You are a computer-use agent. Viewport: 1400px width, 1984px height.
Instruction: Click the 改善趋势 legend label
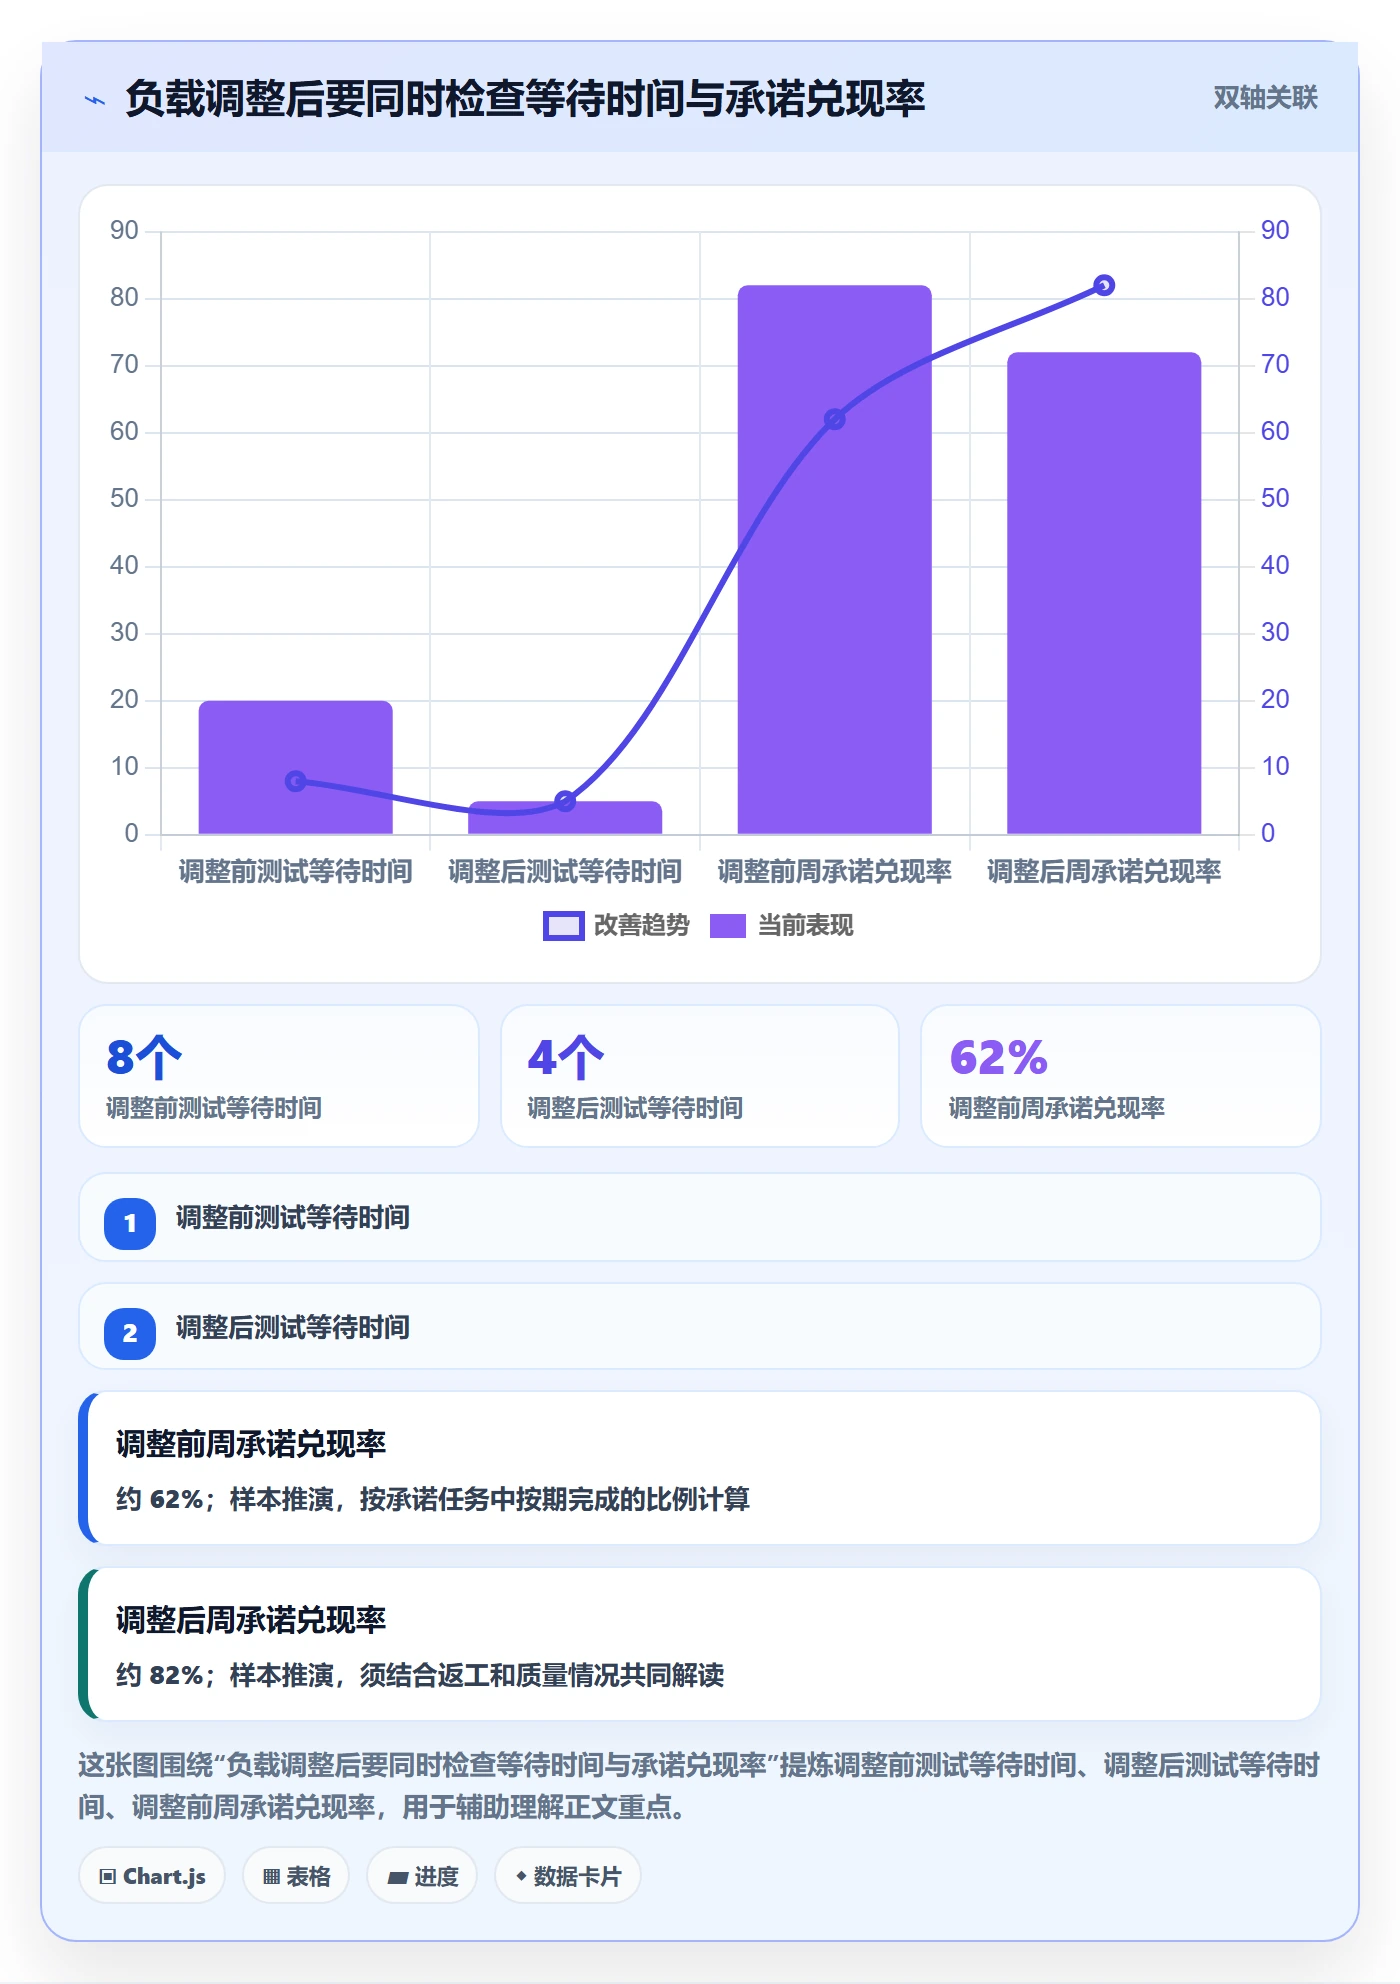click(642, 926)
